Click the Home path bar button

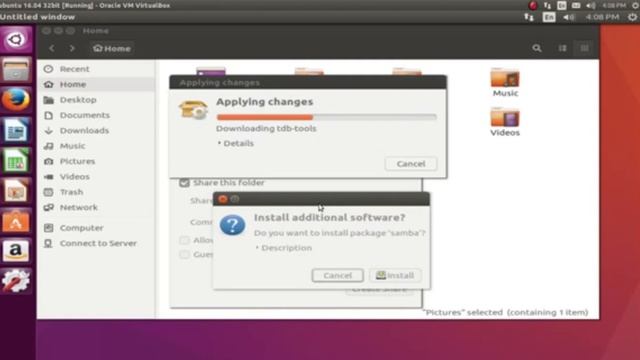111,48
